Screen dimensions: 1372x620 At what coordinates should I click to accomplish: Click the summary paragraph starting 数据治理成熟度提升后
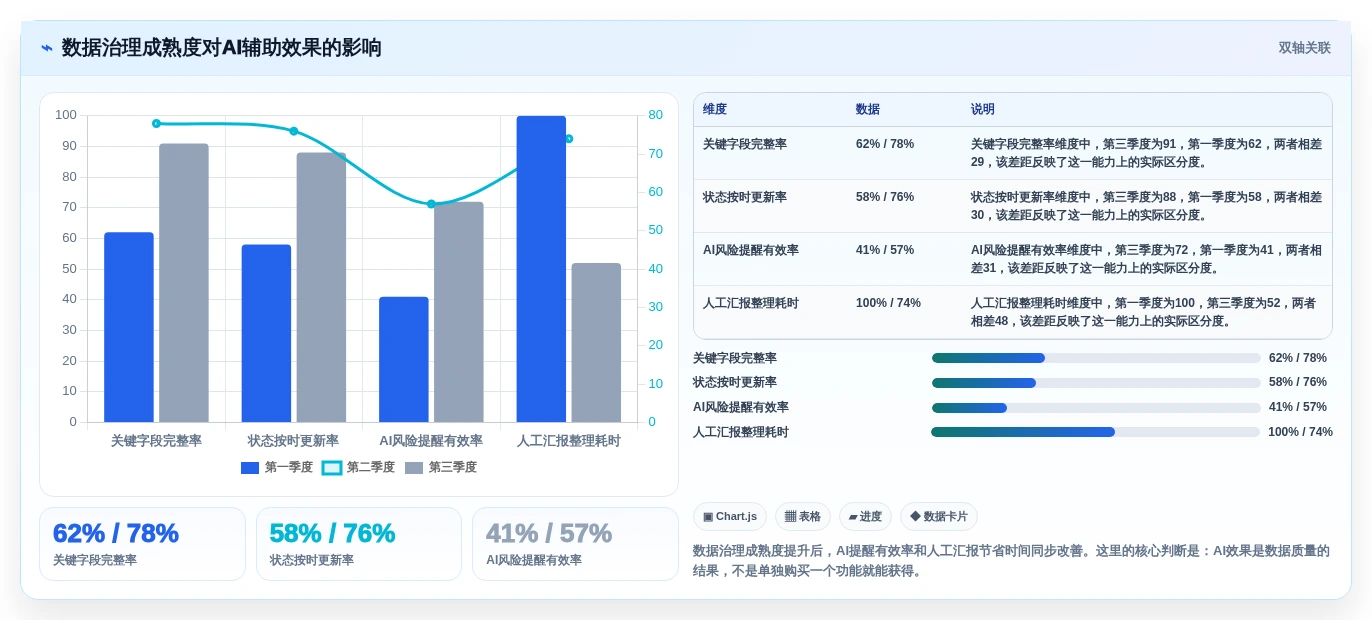1011,561
